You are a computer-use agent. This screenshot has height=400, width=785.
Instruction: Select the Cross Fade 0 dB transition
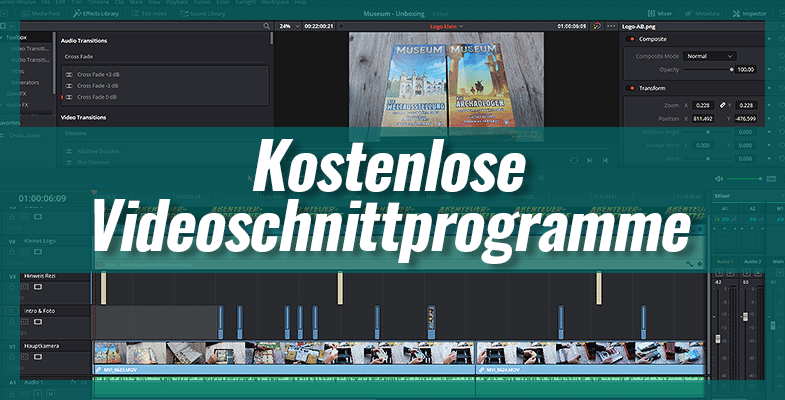[x=100, y=97]
